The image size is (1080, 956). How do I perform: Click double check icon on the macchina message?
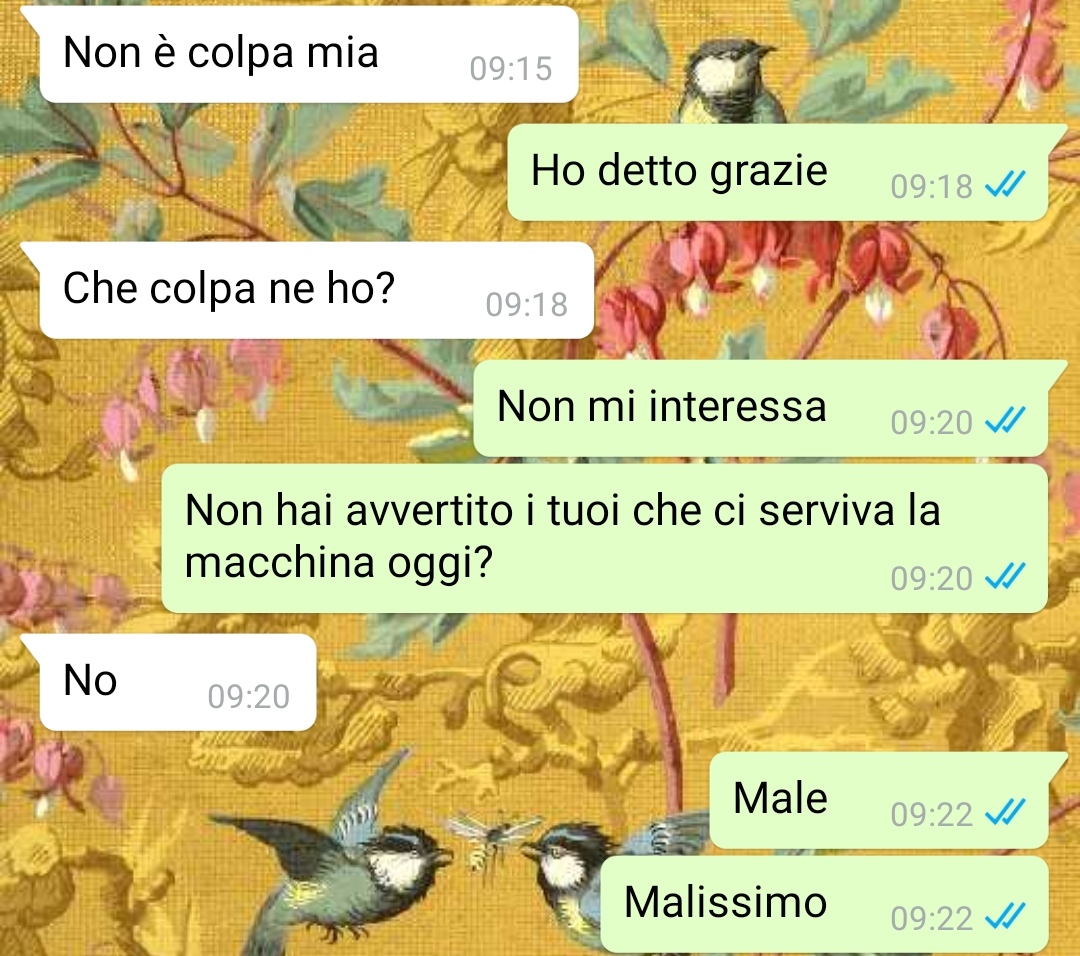(1006, 576)
